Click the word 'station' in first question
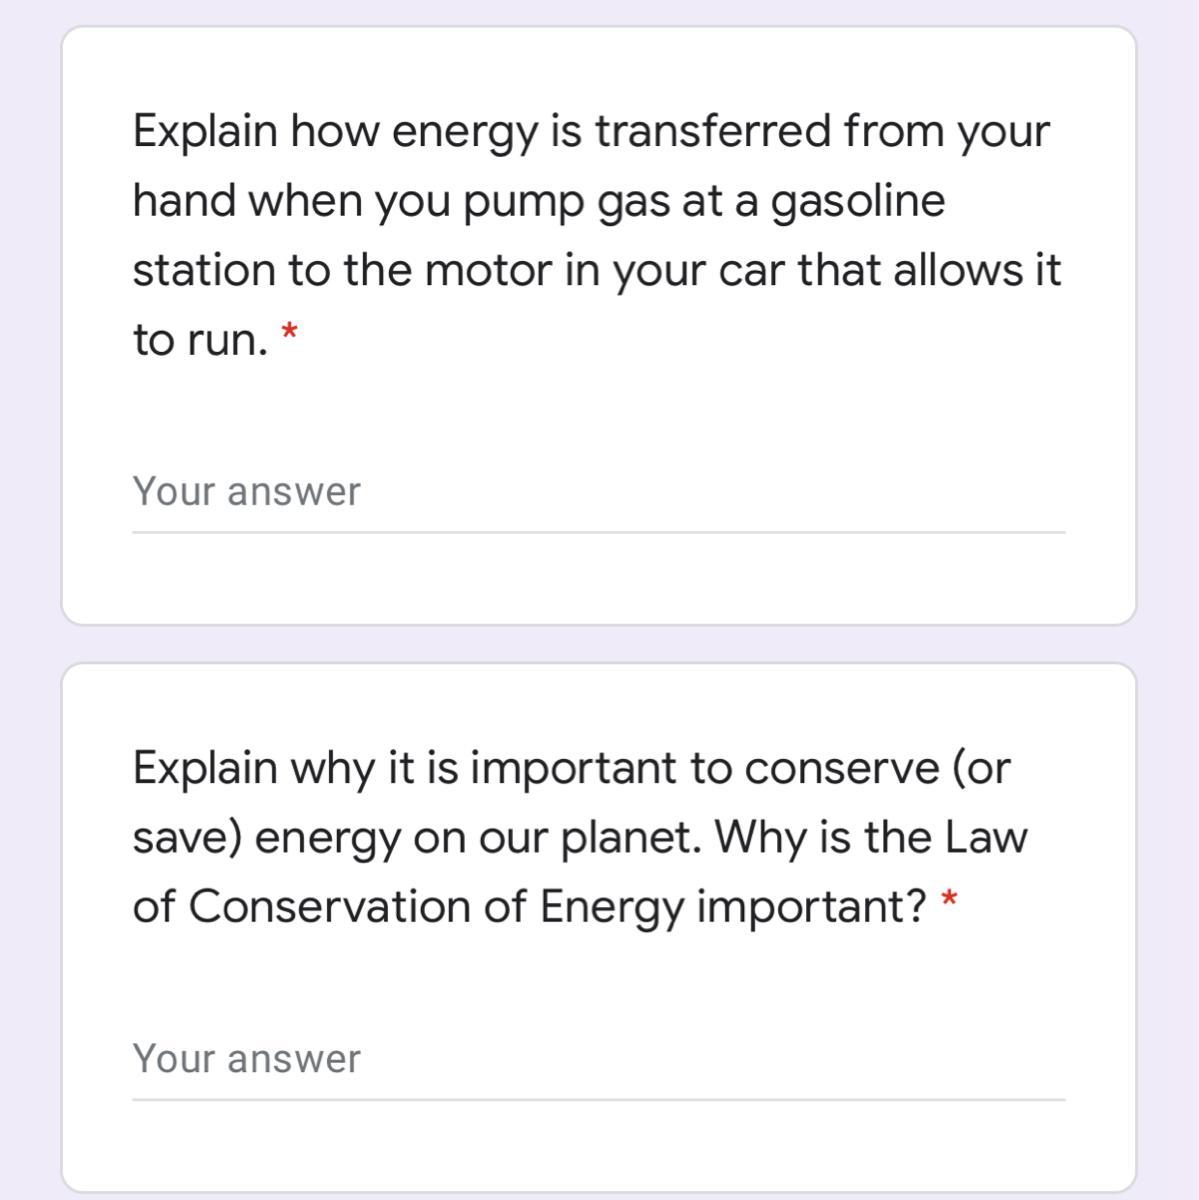This screenshot has height=1200, width=1199. point(205,270)
